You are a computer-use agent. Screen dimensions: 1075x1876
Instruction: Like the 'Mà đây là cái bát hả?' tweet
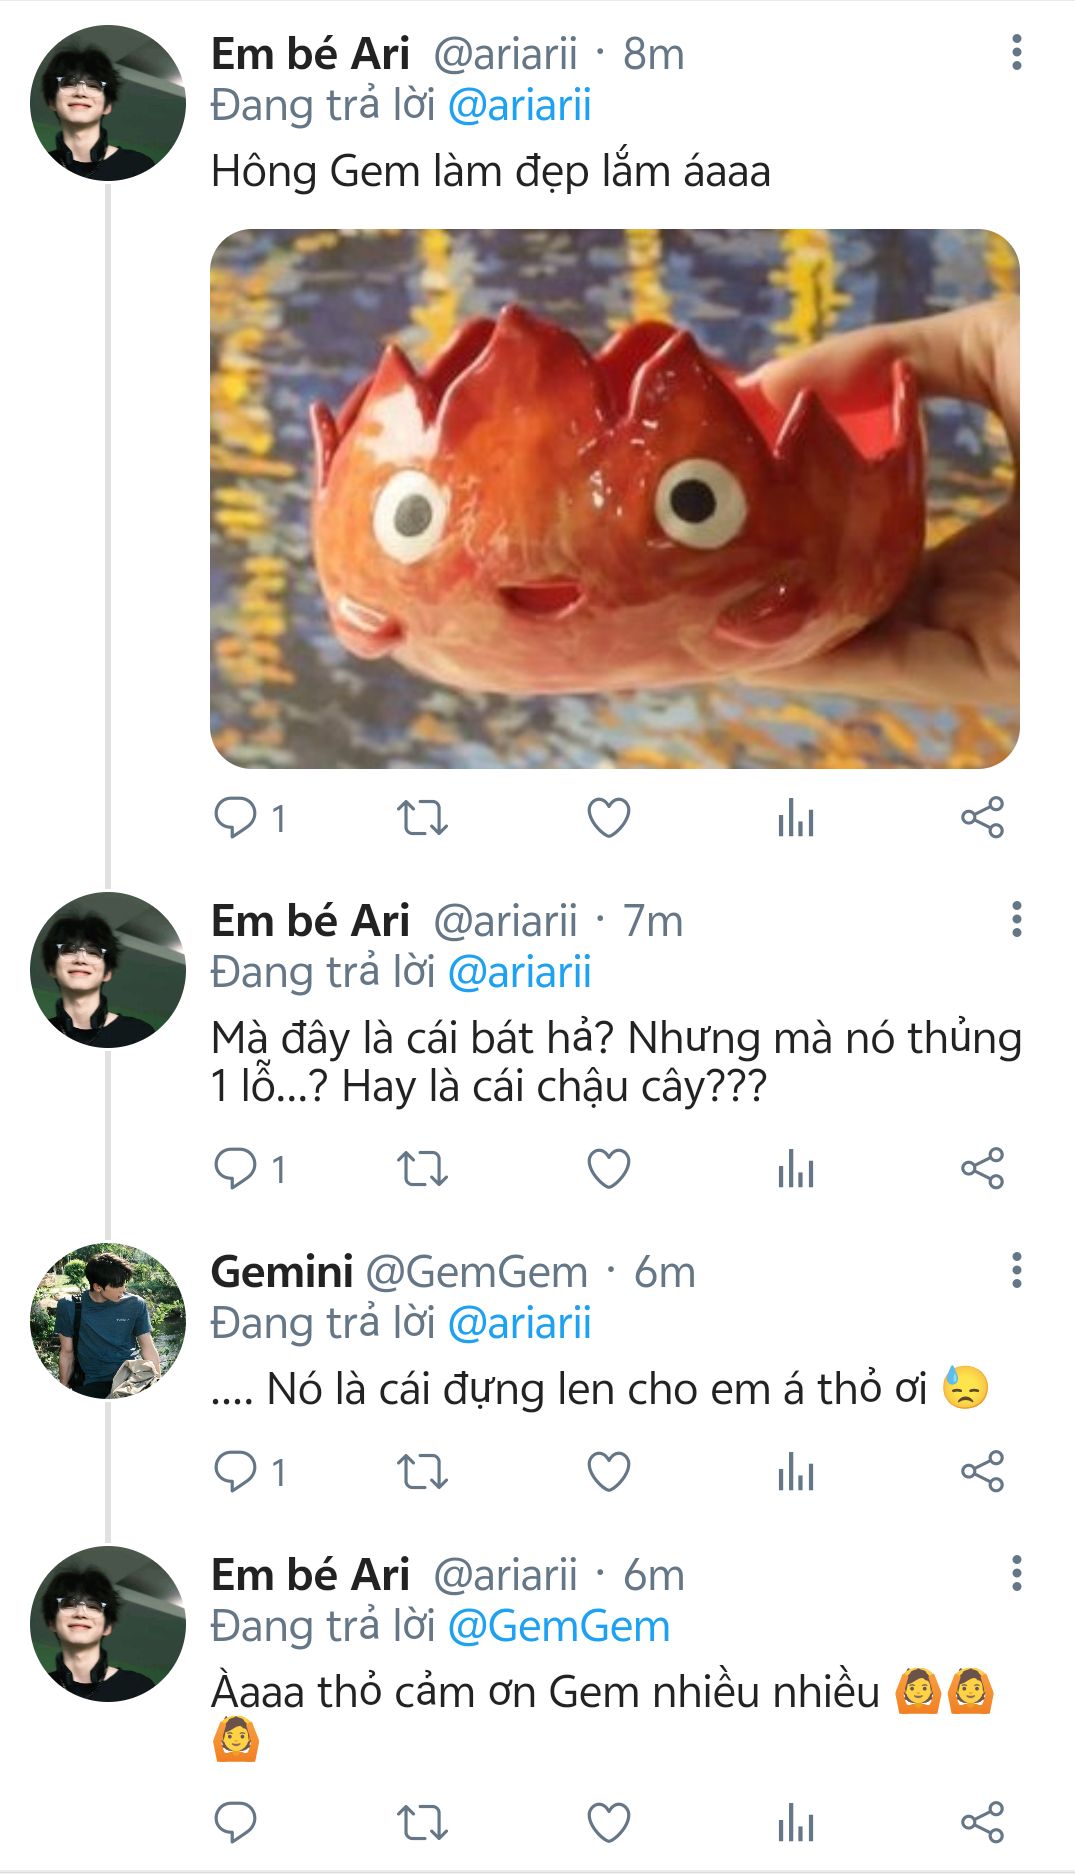coord(608,1169)
